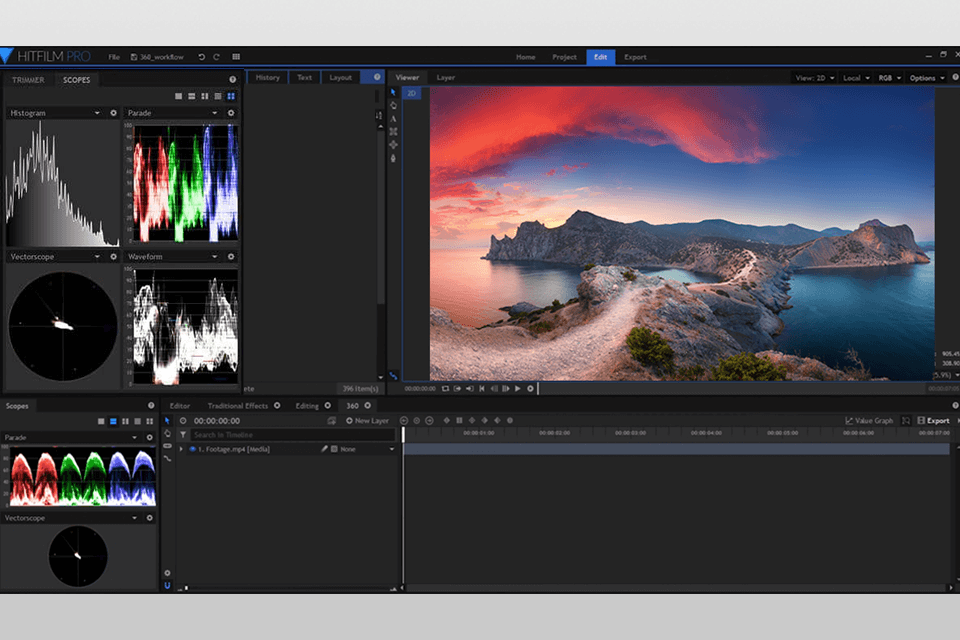Jump to start of the clip
The width and height of the screenshot is (960, 640).
coord(482,389)
